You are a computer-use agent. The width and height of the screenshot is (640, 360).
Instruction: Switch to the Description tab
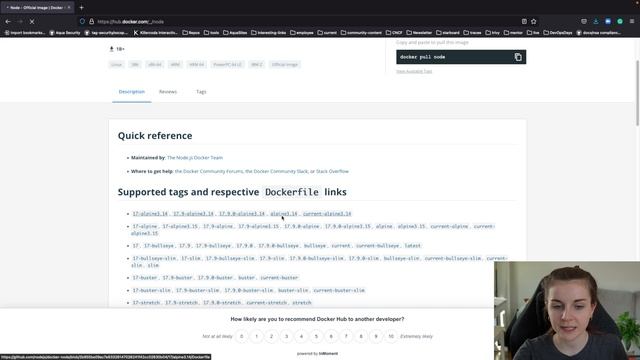(131, 92)
